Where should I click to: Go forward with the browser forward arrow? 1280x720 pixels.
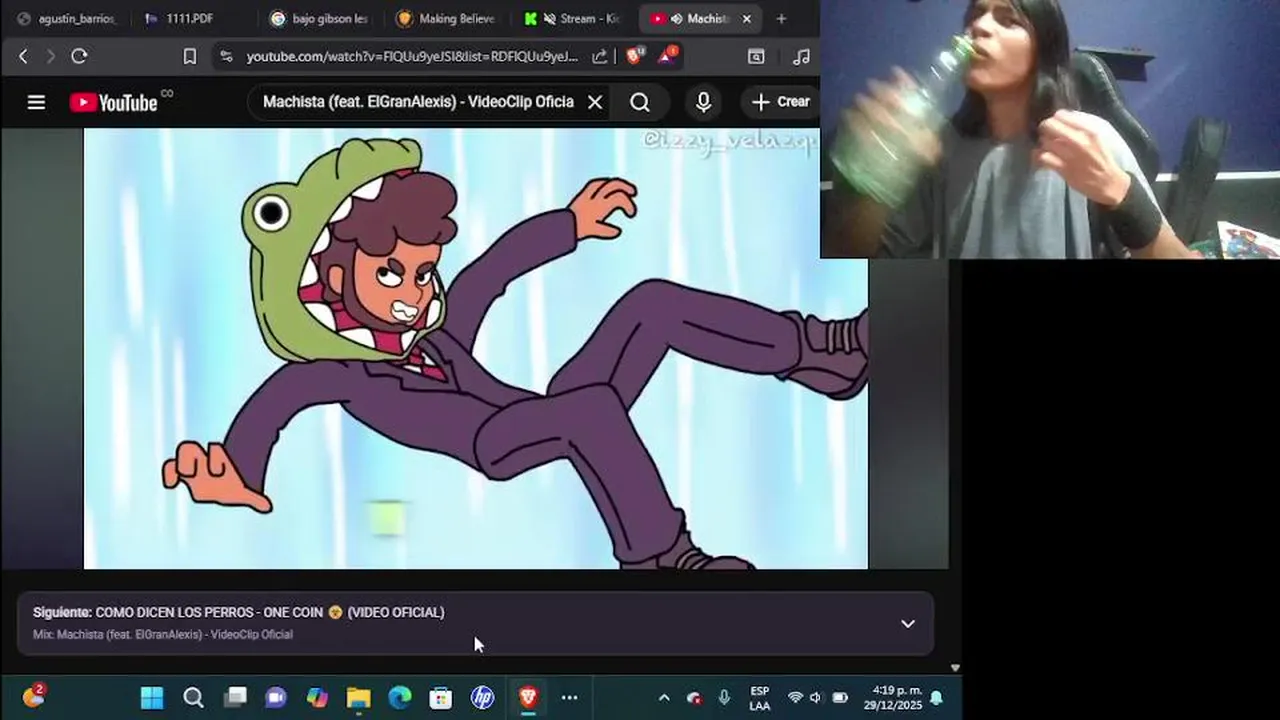[x=50, y=57]
